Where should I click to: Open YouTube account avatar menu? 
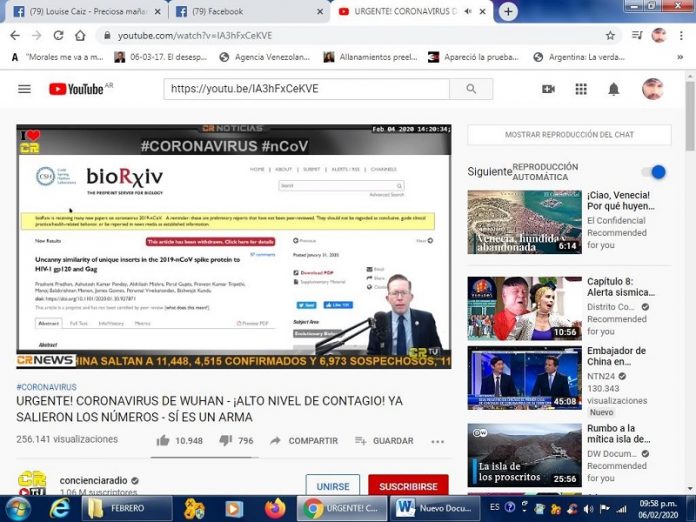(x=652, y=89)
